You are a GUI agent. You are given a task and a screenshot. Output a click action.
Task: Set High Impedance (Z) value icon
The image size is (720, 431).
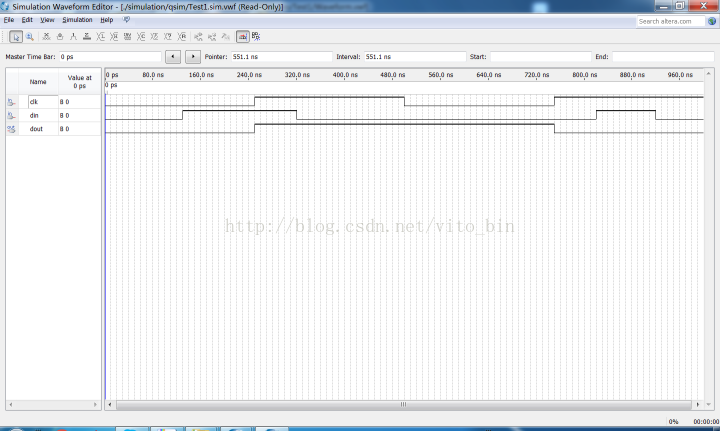coord(87,37)
